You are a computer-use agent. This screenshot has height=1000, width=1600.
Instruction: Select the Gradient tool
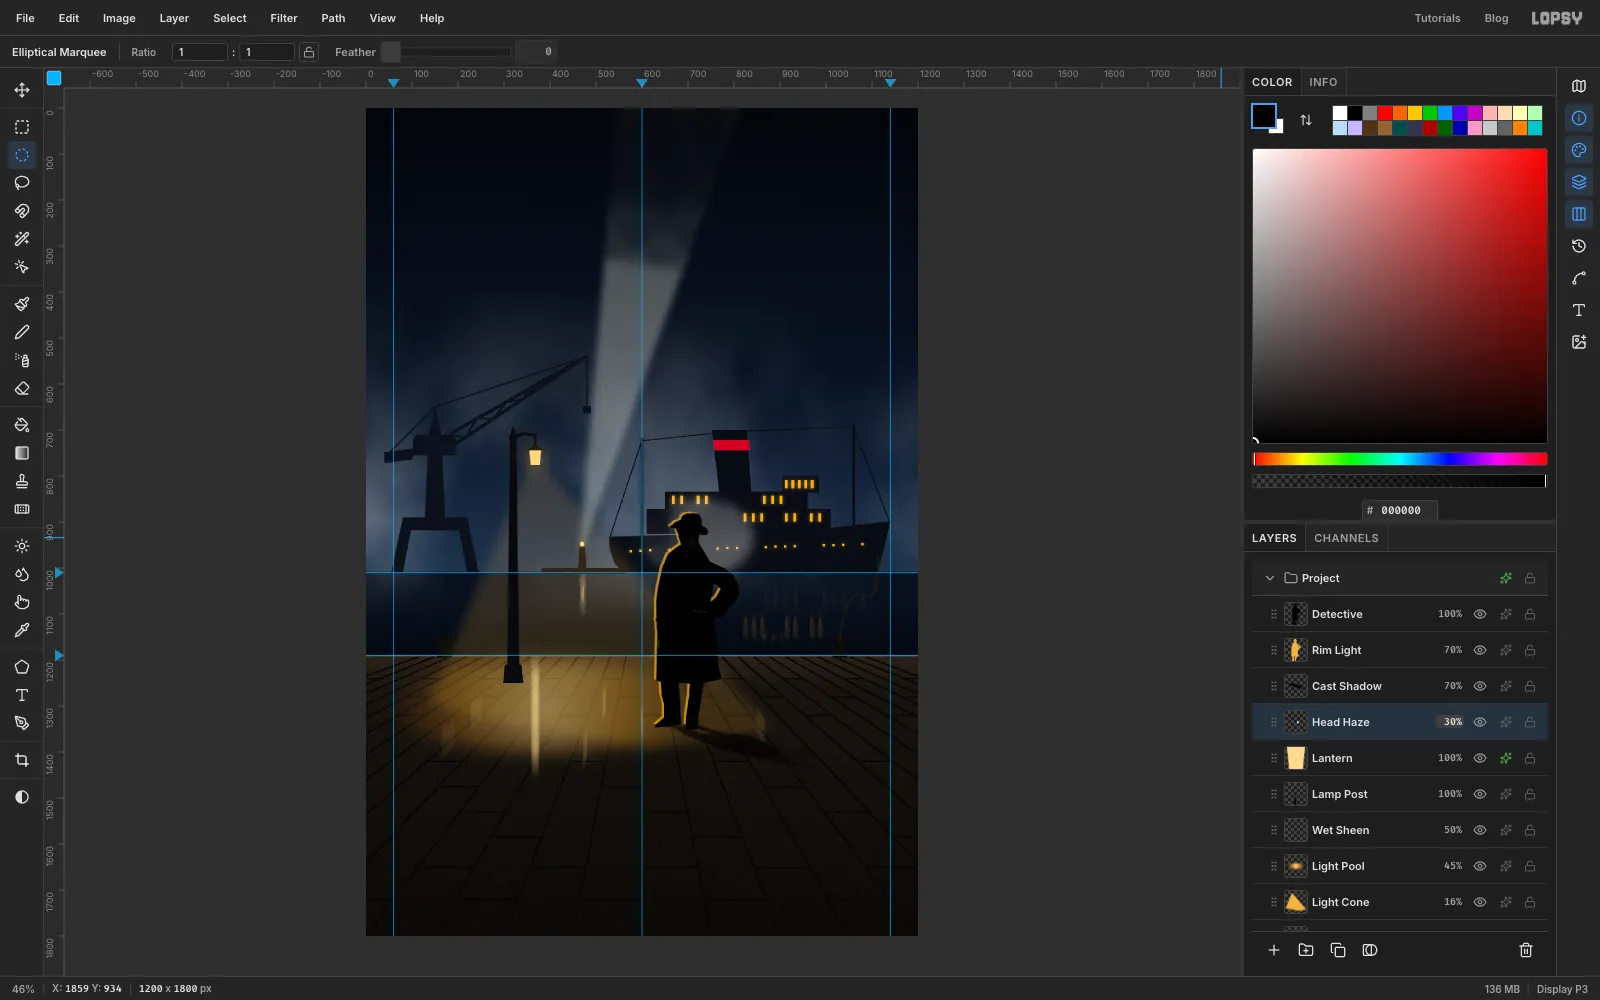point(22,453)
